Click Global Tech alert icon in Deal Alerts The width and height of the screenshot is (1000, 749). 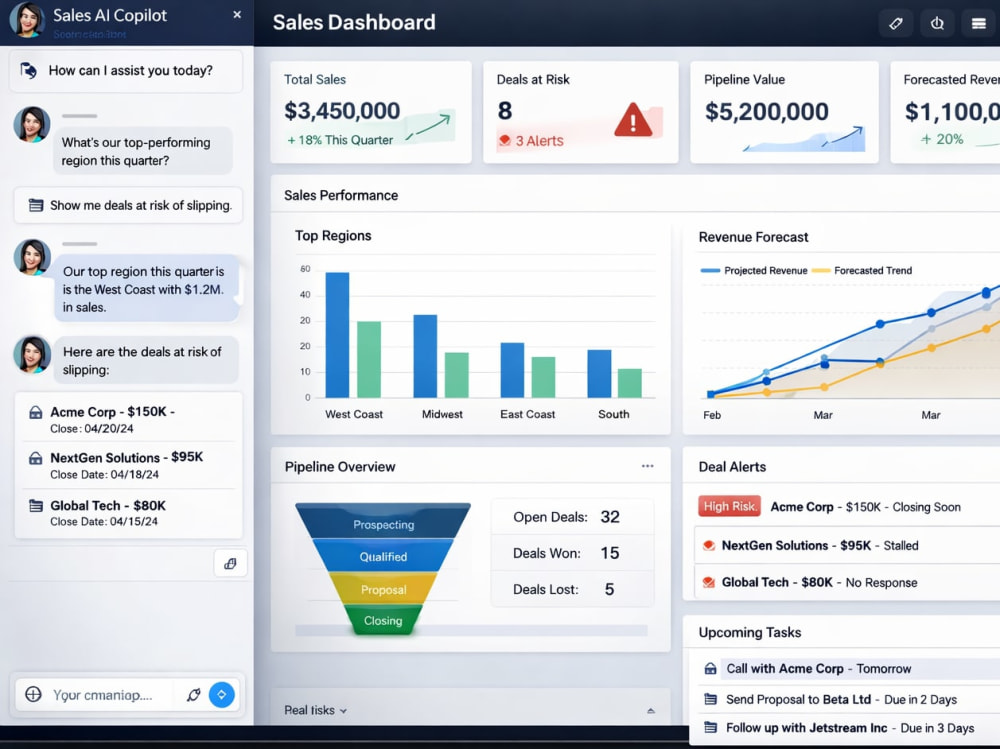[708, 582]
